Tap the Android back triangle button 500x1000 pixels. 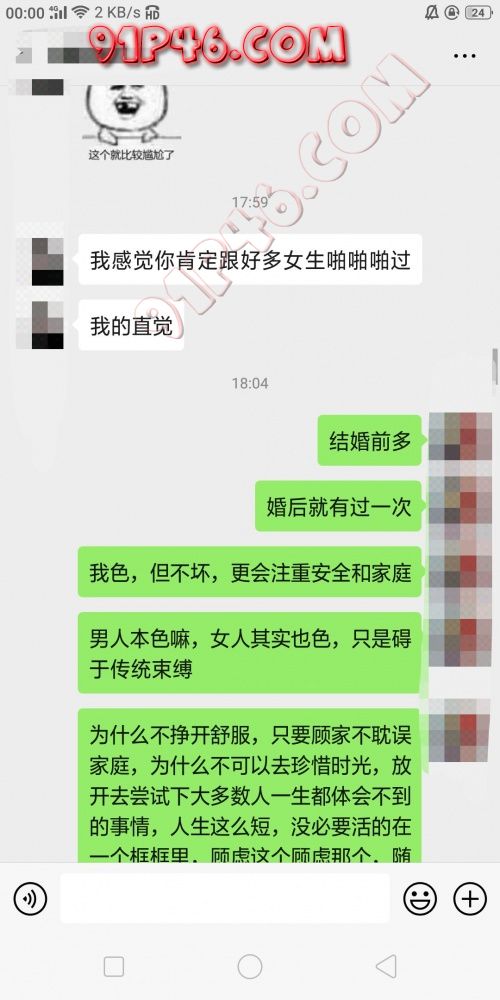pyautogui.click(x=386, y=966)
